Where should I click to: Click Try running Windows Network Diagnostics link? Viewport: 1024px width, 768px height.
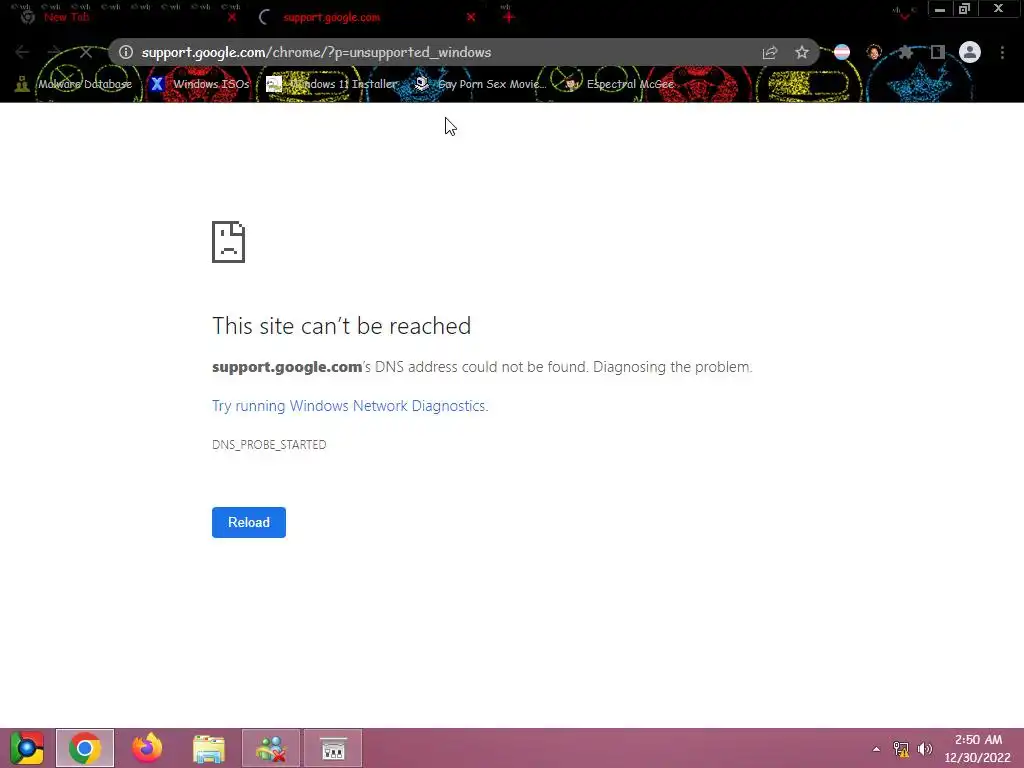pyautogui.click(x=350, y=406)
